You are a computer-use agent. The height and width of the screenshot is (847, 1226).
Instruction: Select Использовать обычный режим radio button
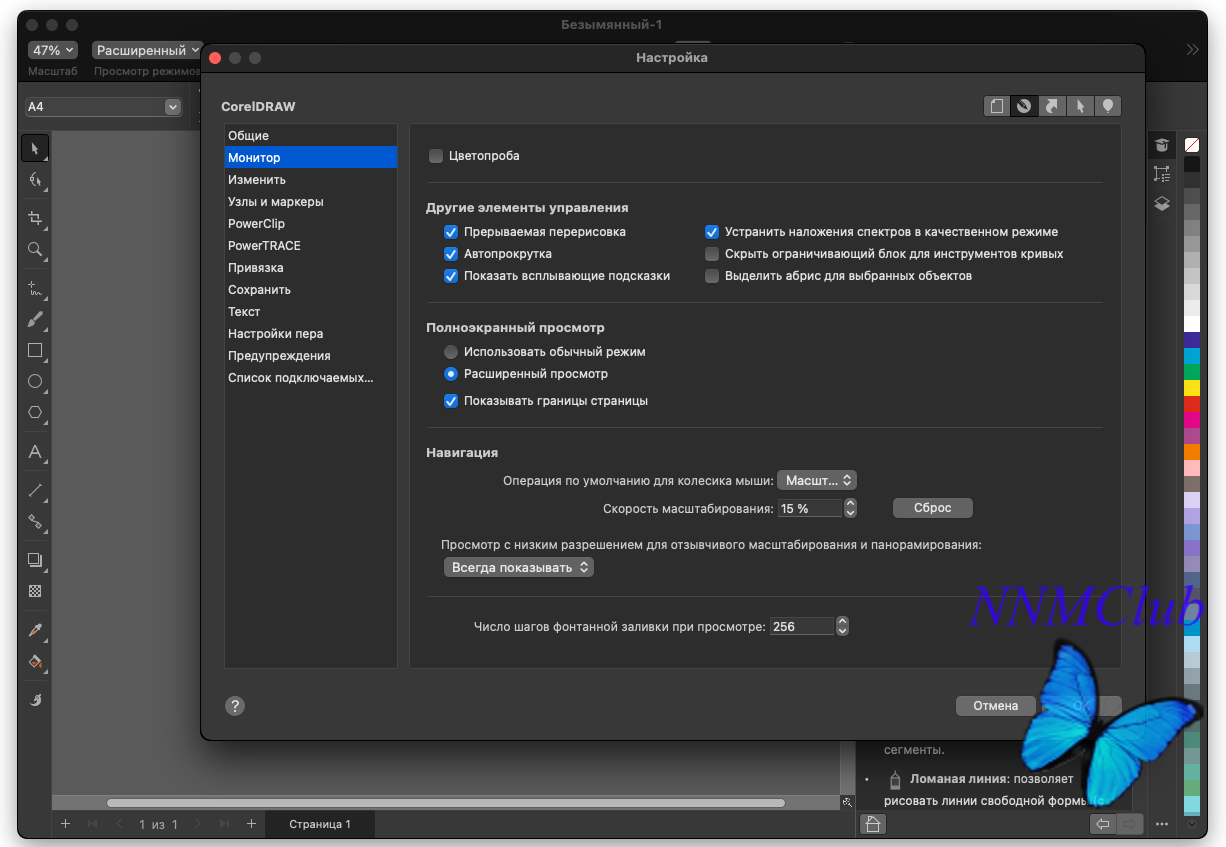click(x=451, y=352)
